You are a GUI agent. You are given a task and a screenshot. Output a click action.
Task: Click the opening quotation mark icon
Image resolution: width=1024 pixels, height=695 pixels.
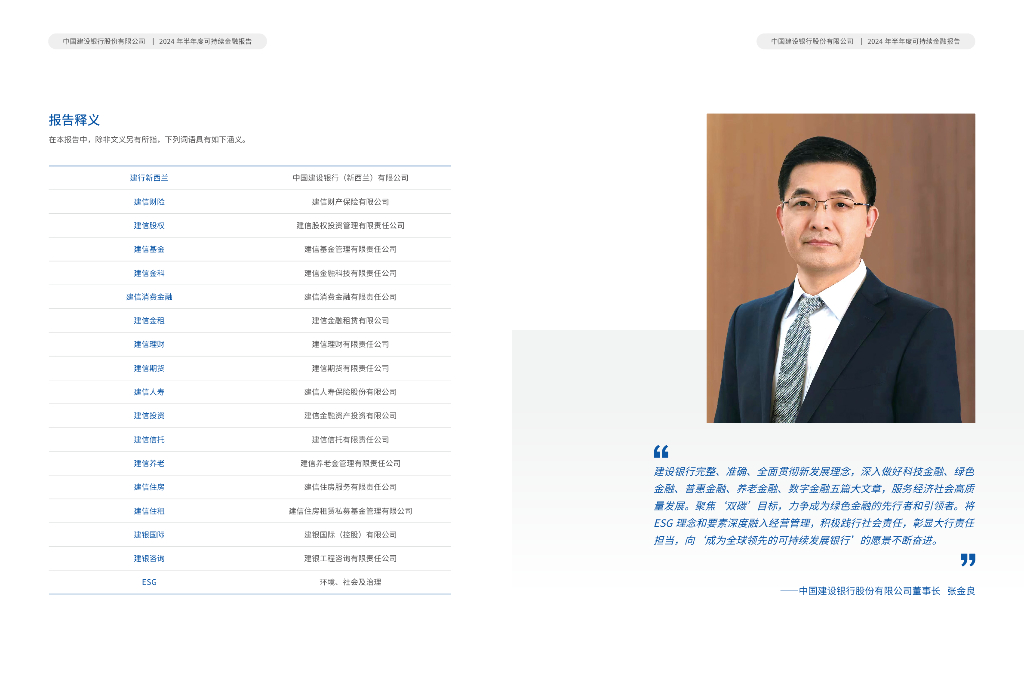(661, 451)
